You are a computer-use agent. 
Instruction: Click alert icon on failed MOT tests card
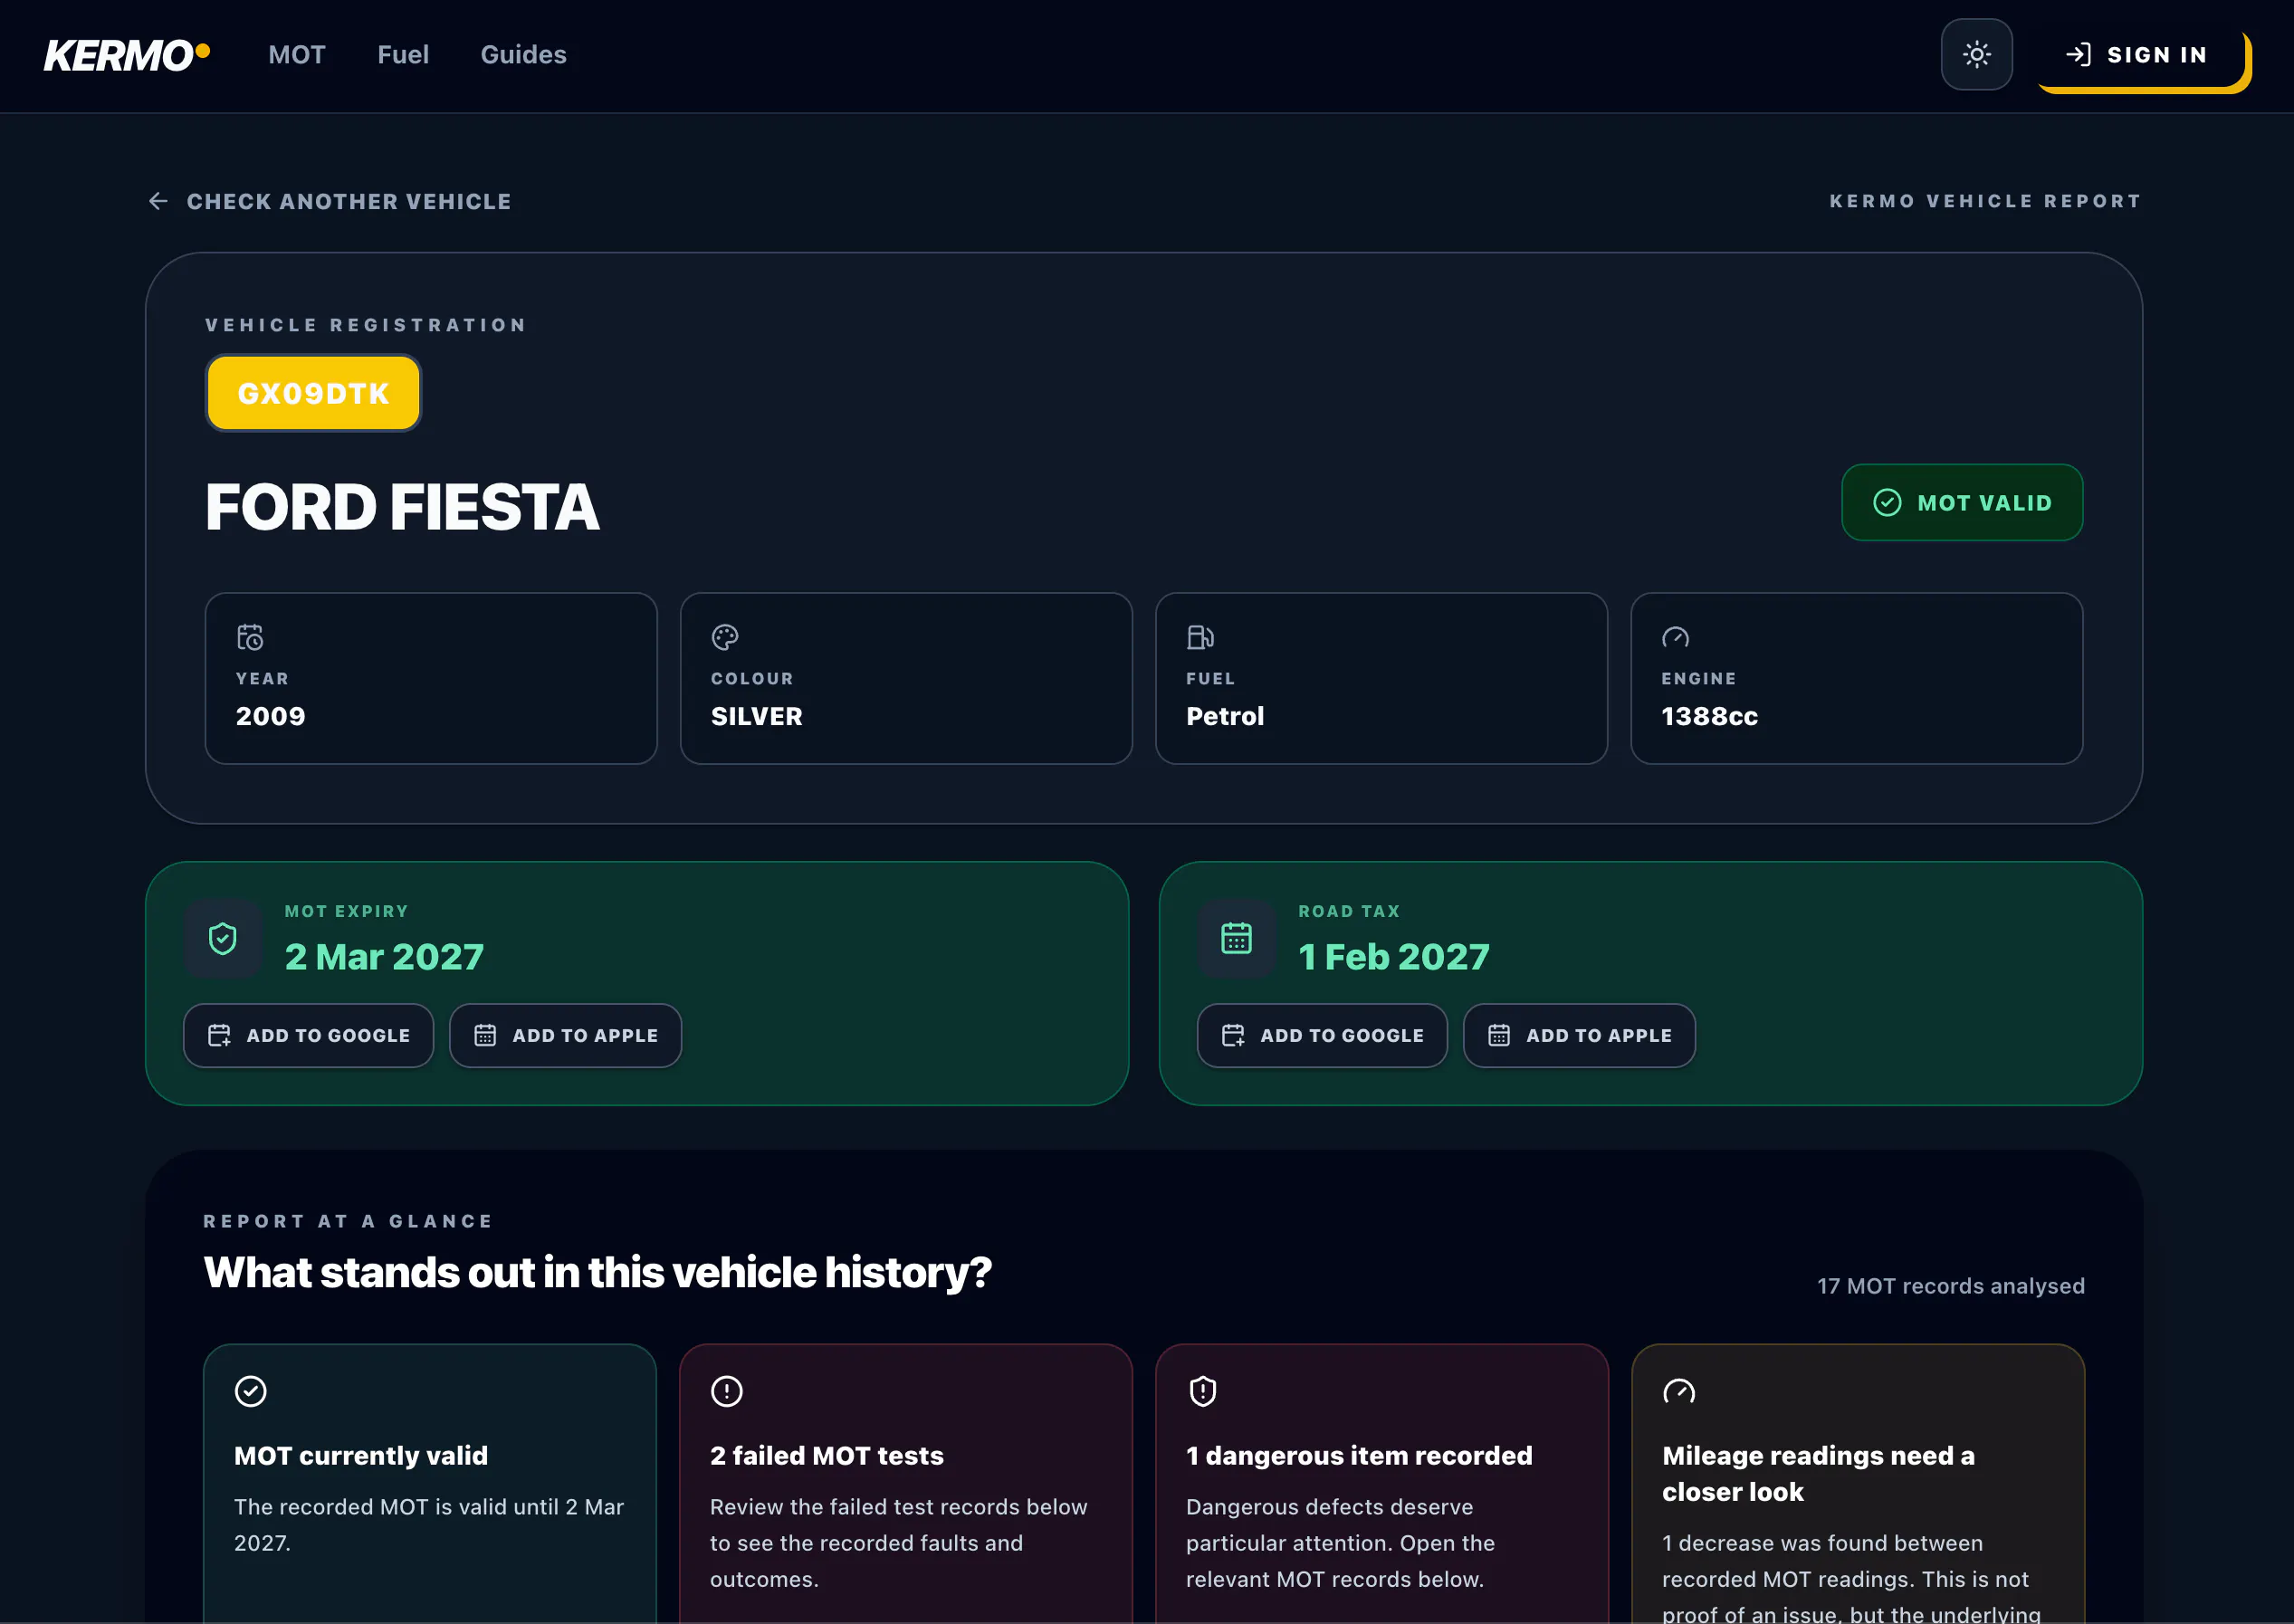click(x=727, y=1391)
